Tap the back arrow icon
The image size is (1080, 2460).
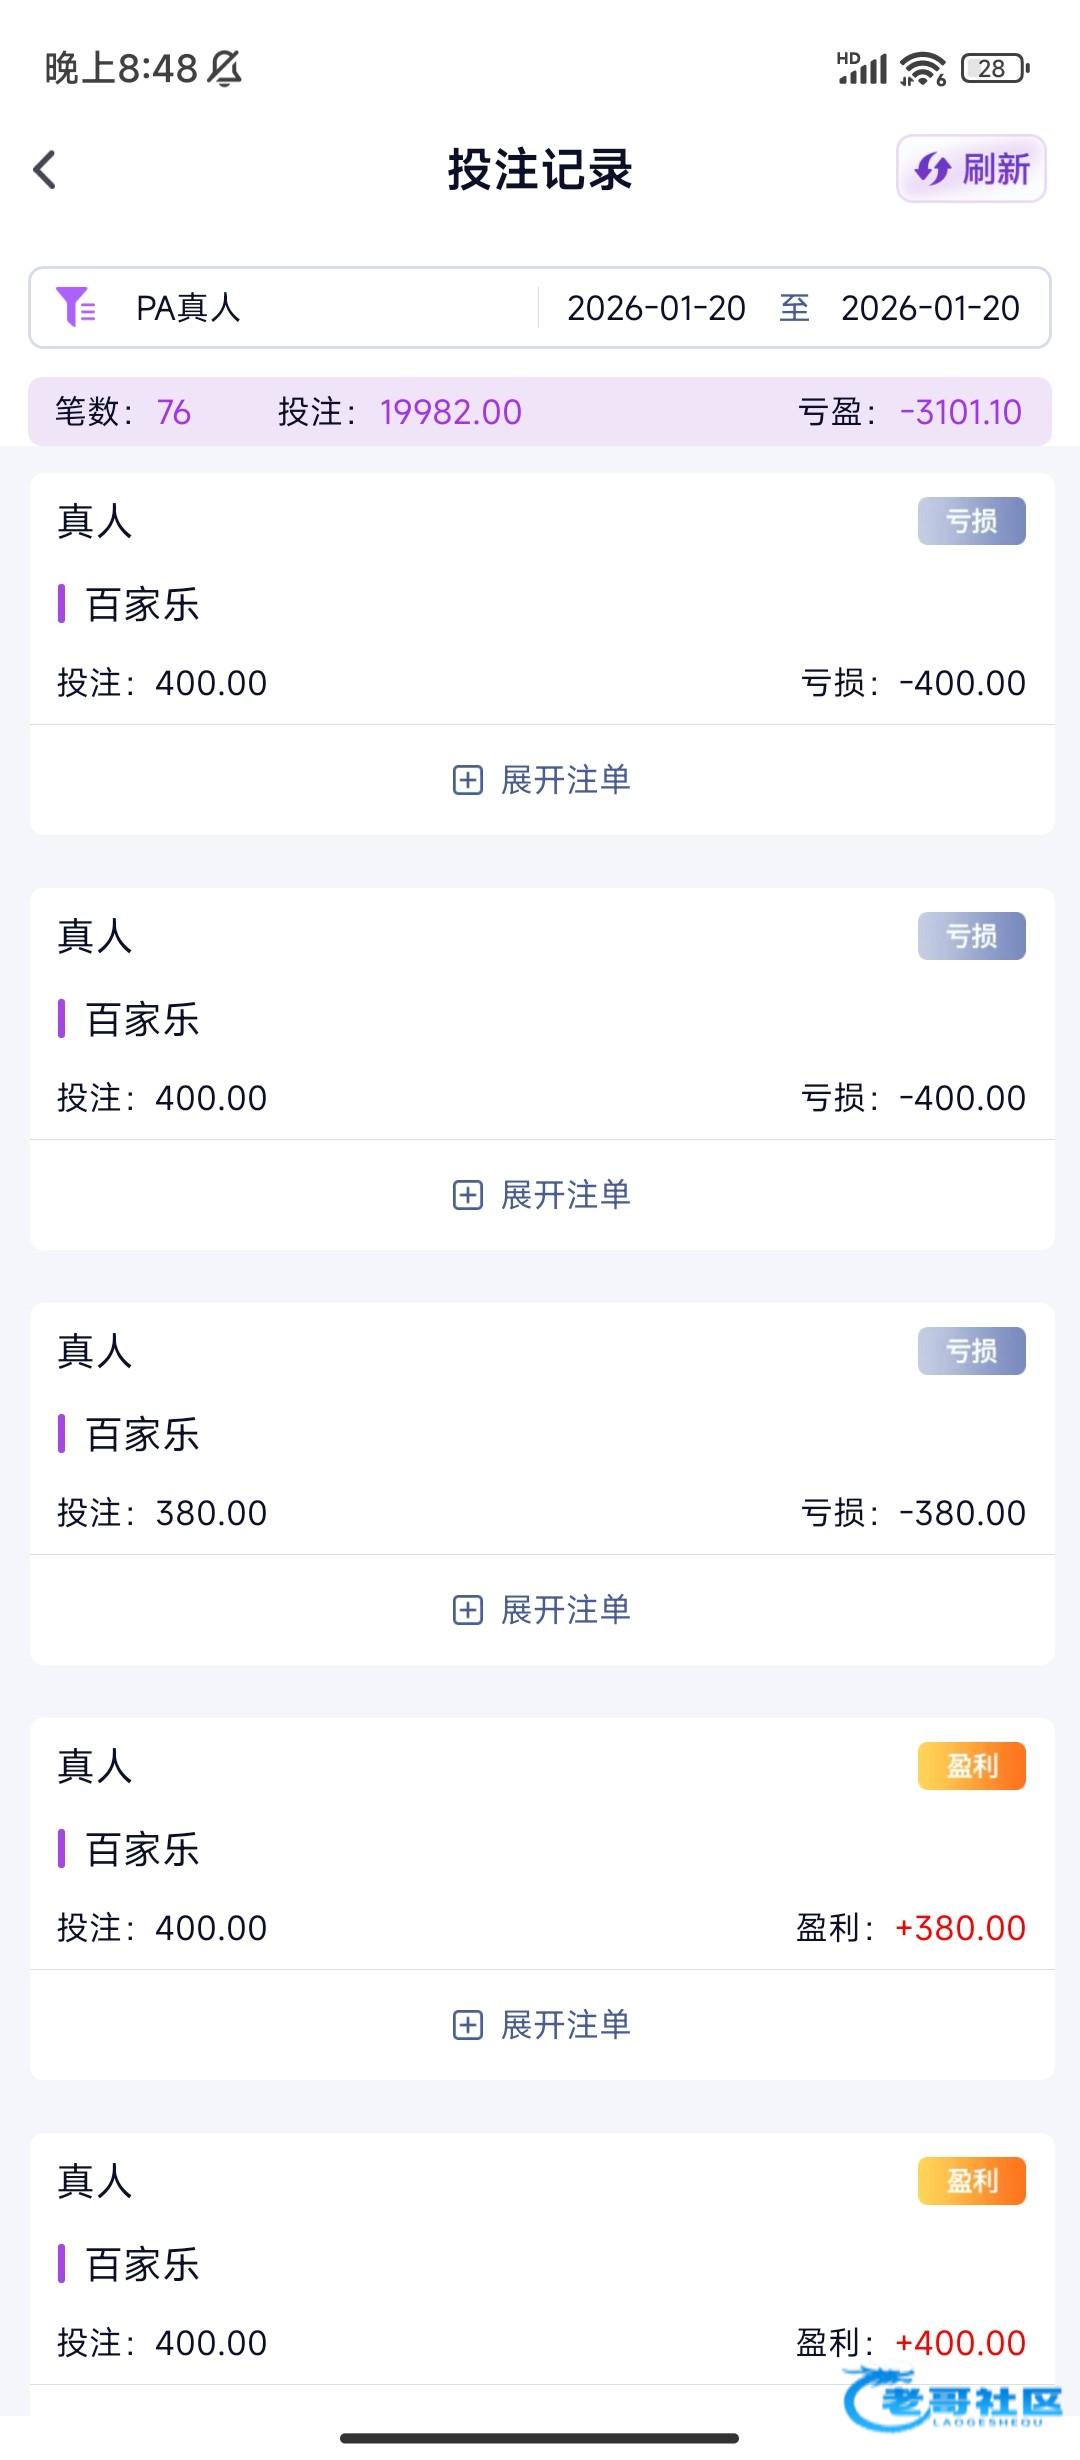point(45,170)
